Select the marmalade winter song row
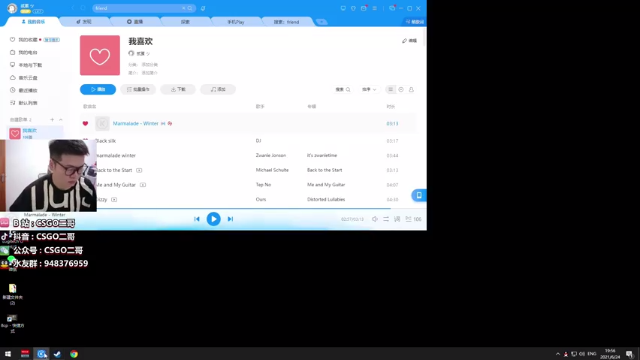 248,156
